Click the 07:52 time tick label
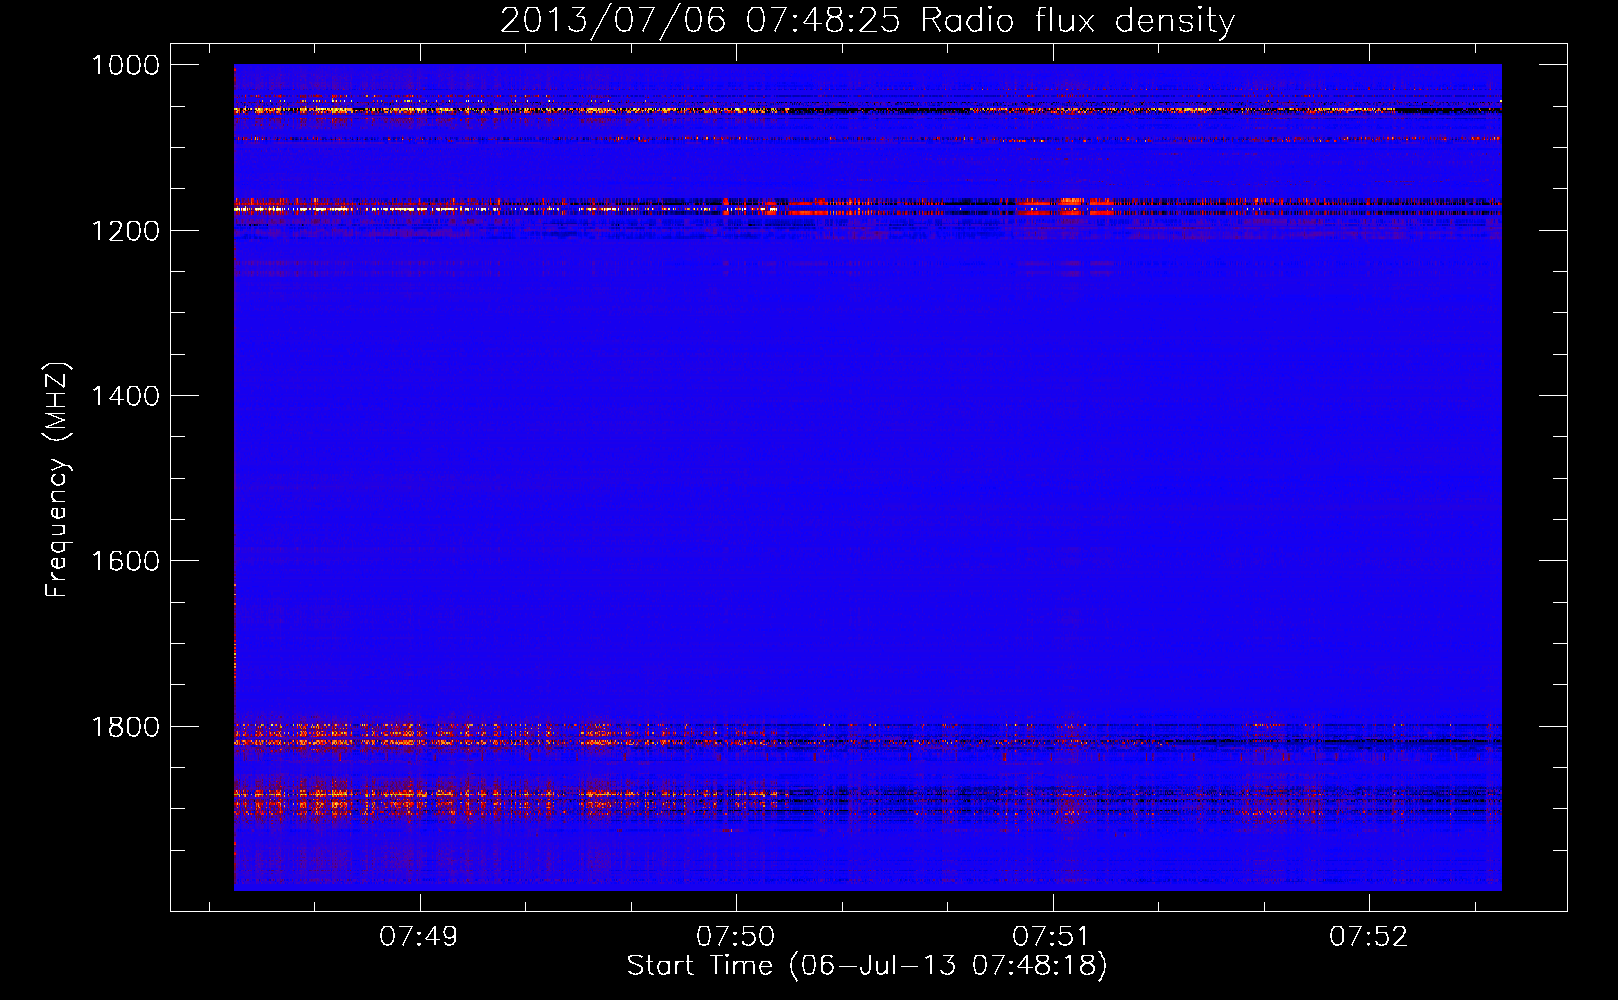 click(x=1368, y=937)
